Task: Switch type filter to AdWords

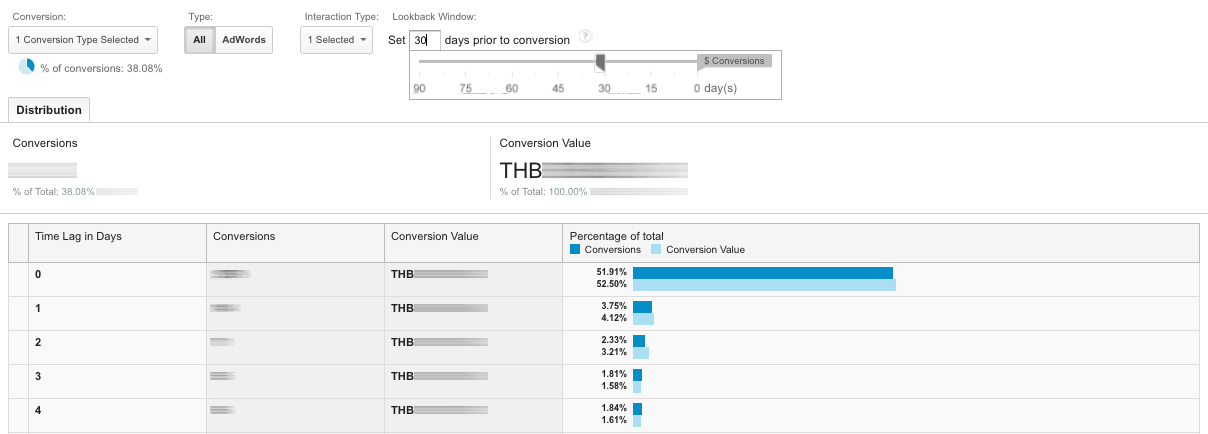Action: tap(244, 40)
